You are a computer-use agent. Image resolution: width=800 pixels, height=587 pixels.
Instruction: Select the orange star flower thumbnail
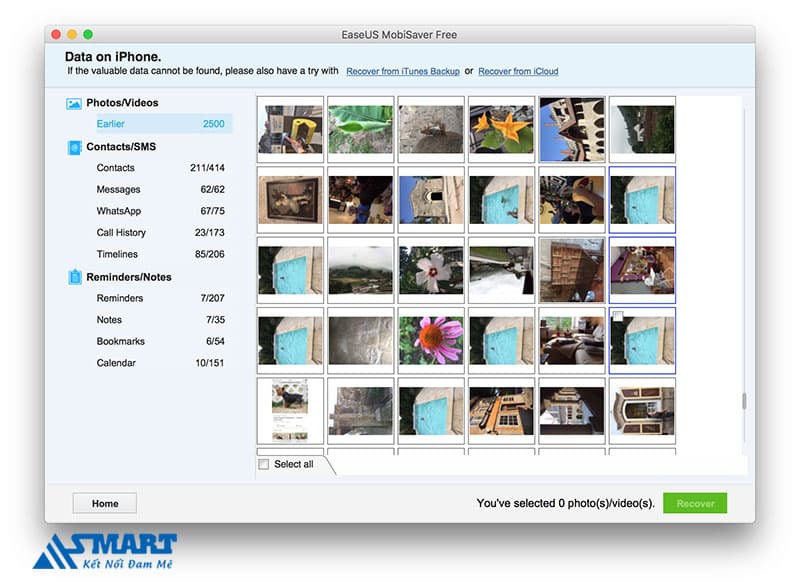click(501, 129)
